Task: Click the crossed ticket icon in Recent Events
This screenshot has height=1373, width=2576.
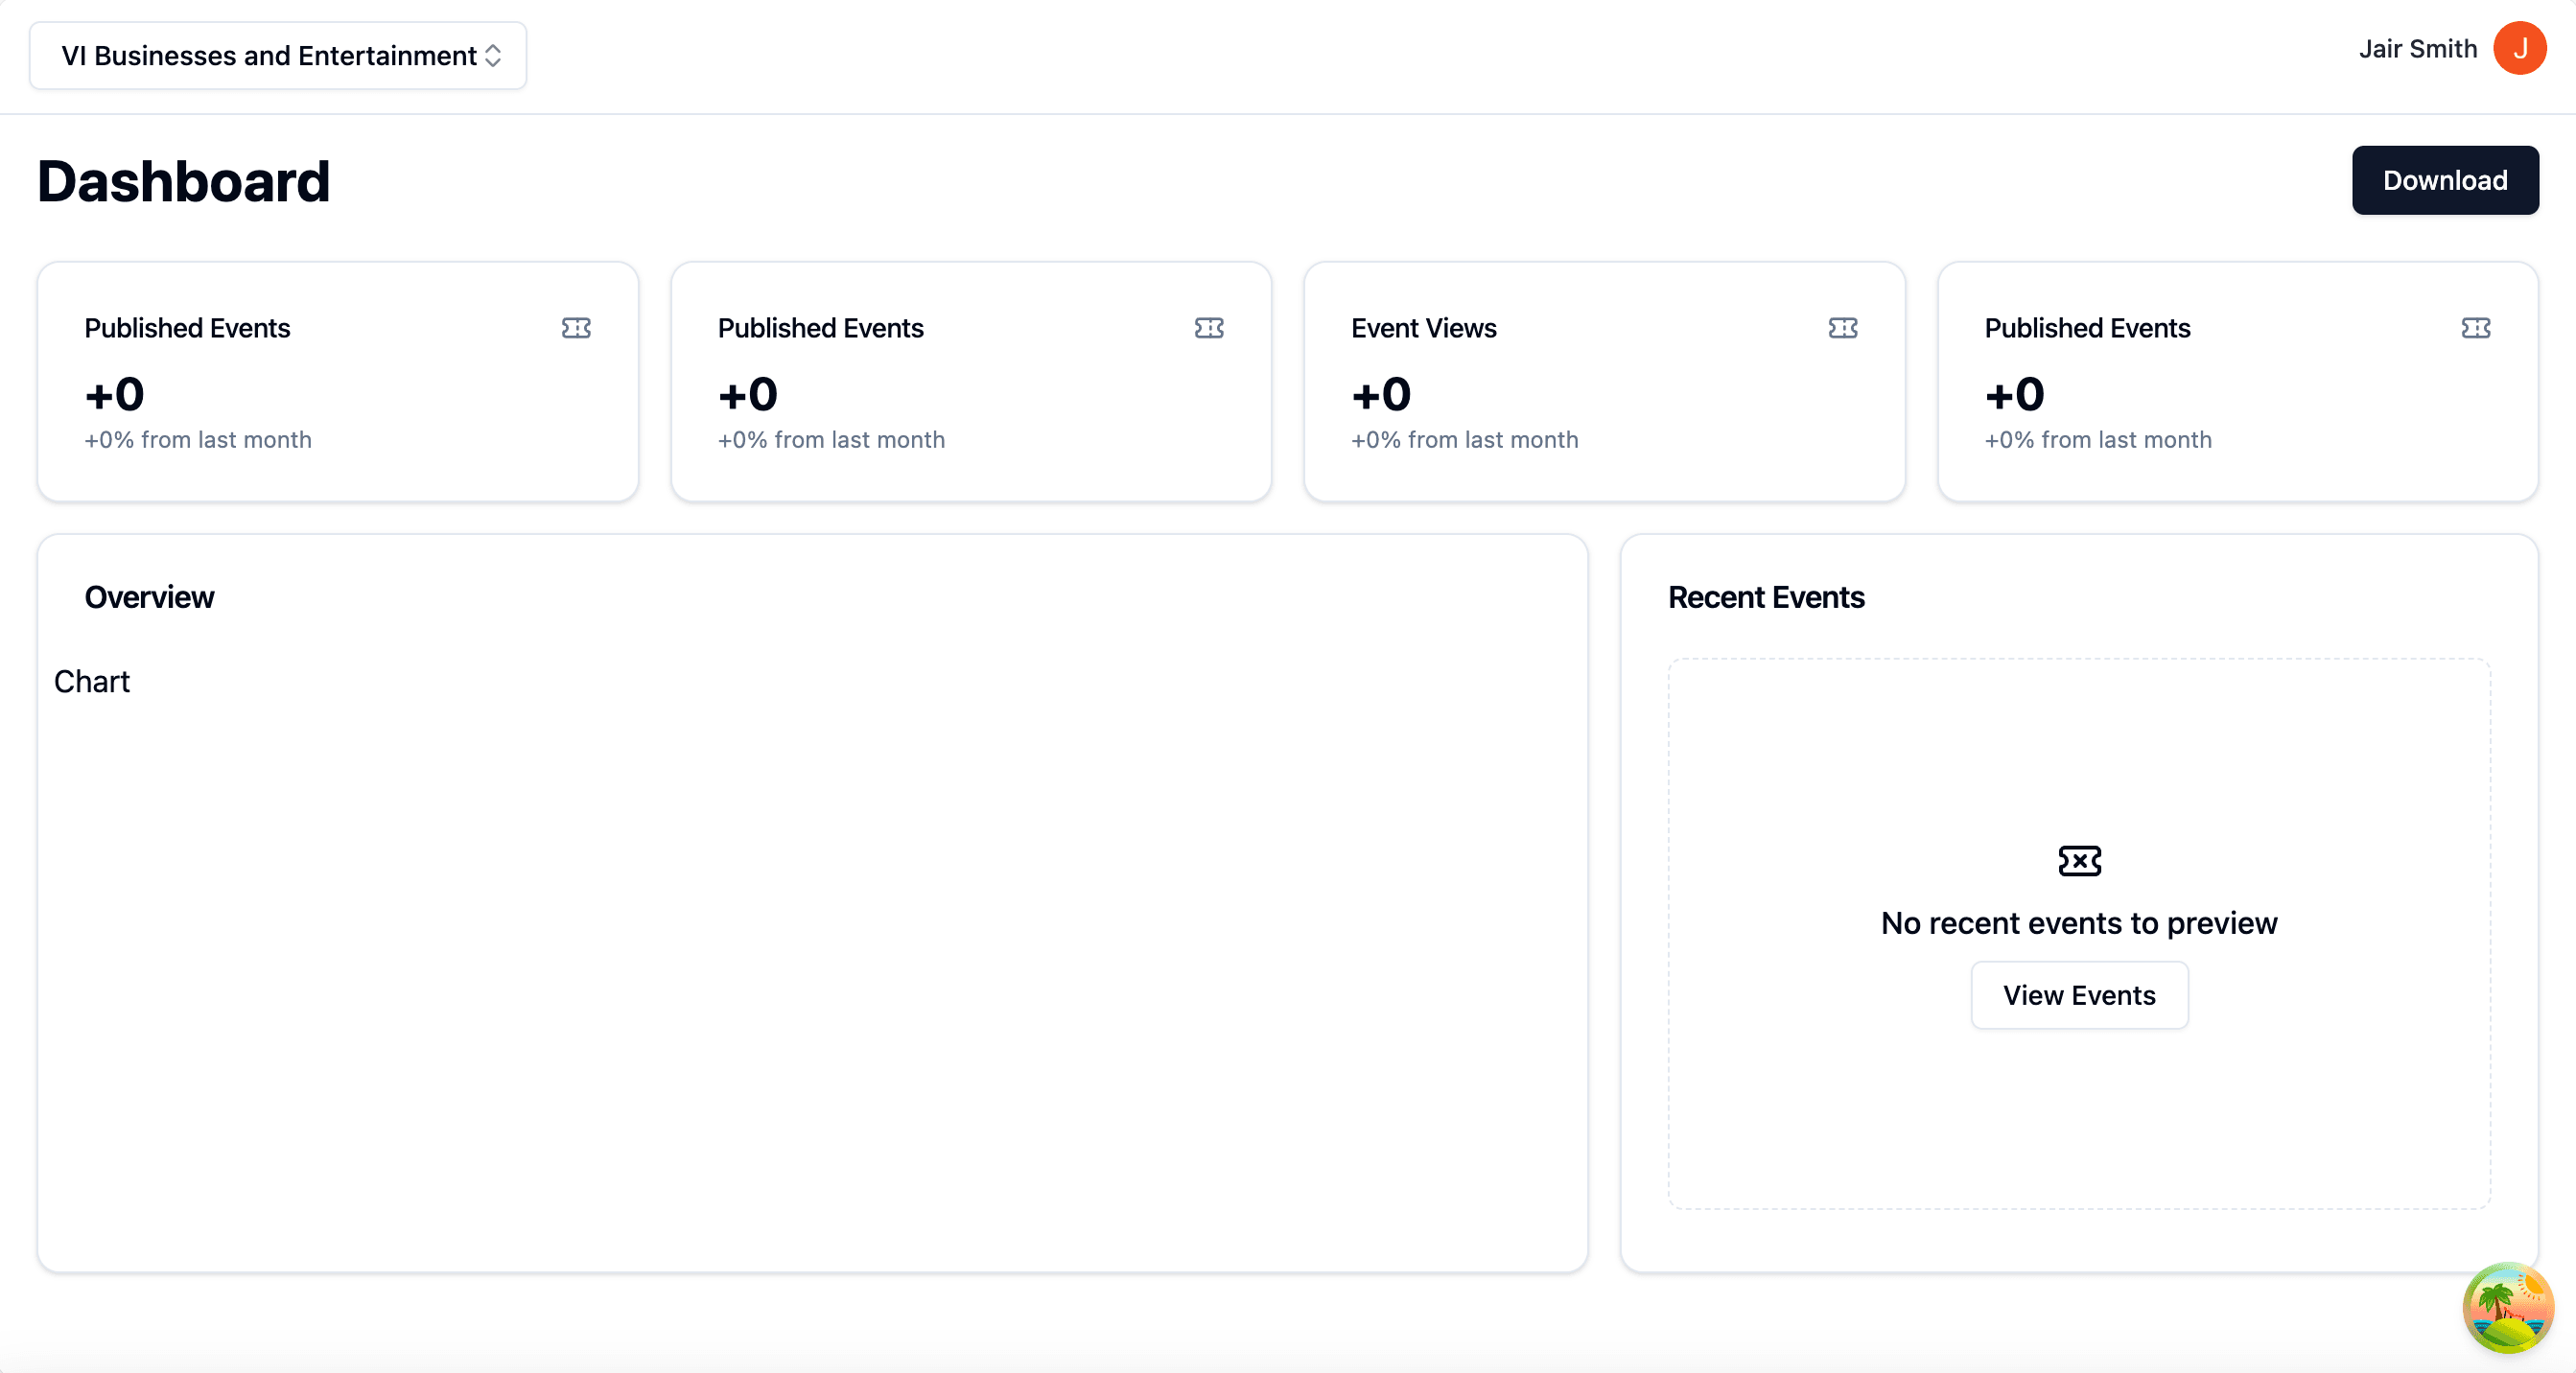Action: (2080, 861)
